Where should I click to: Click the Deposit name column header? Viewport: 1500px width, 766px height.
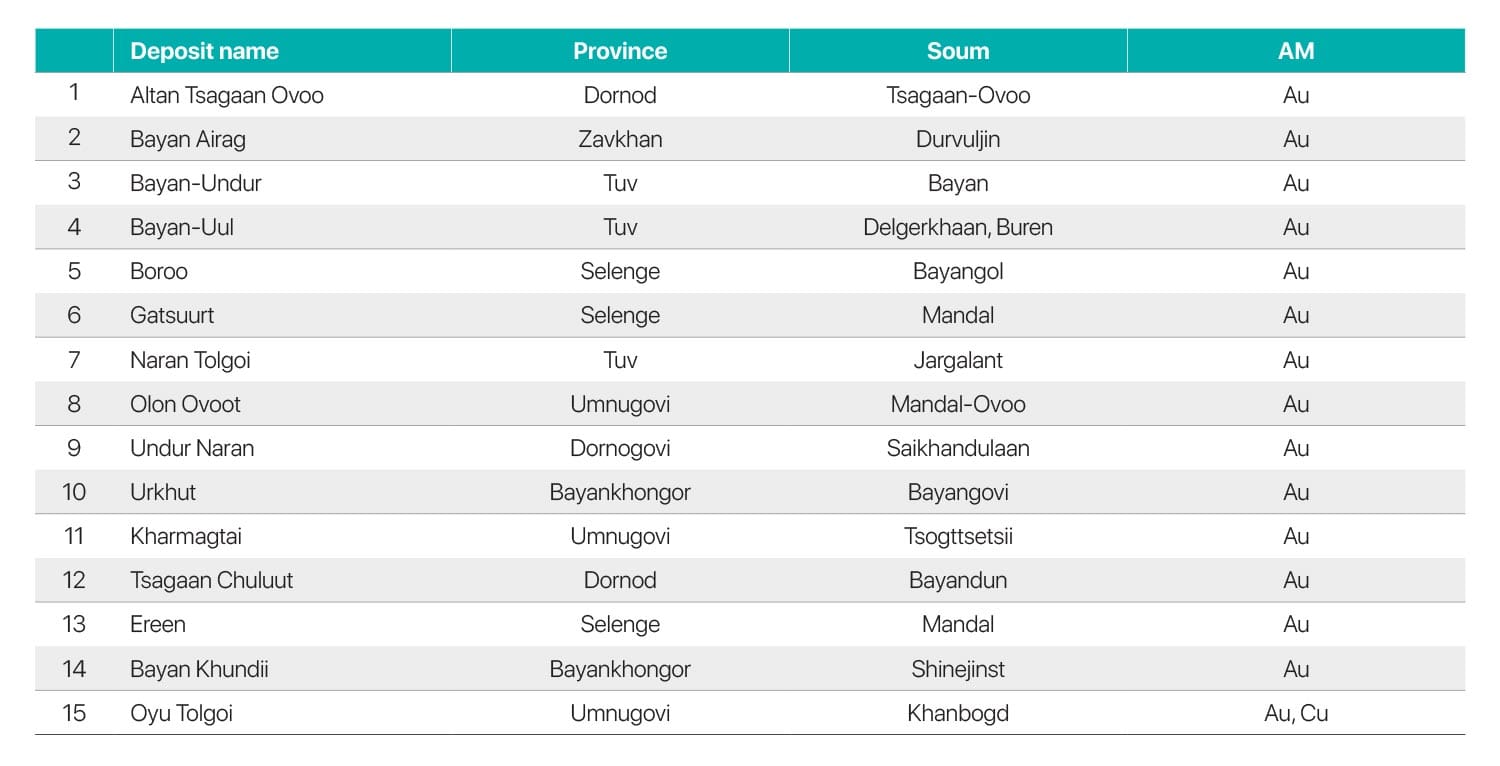click(x=204, y=51)
